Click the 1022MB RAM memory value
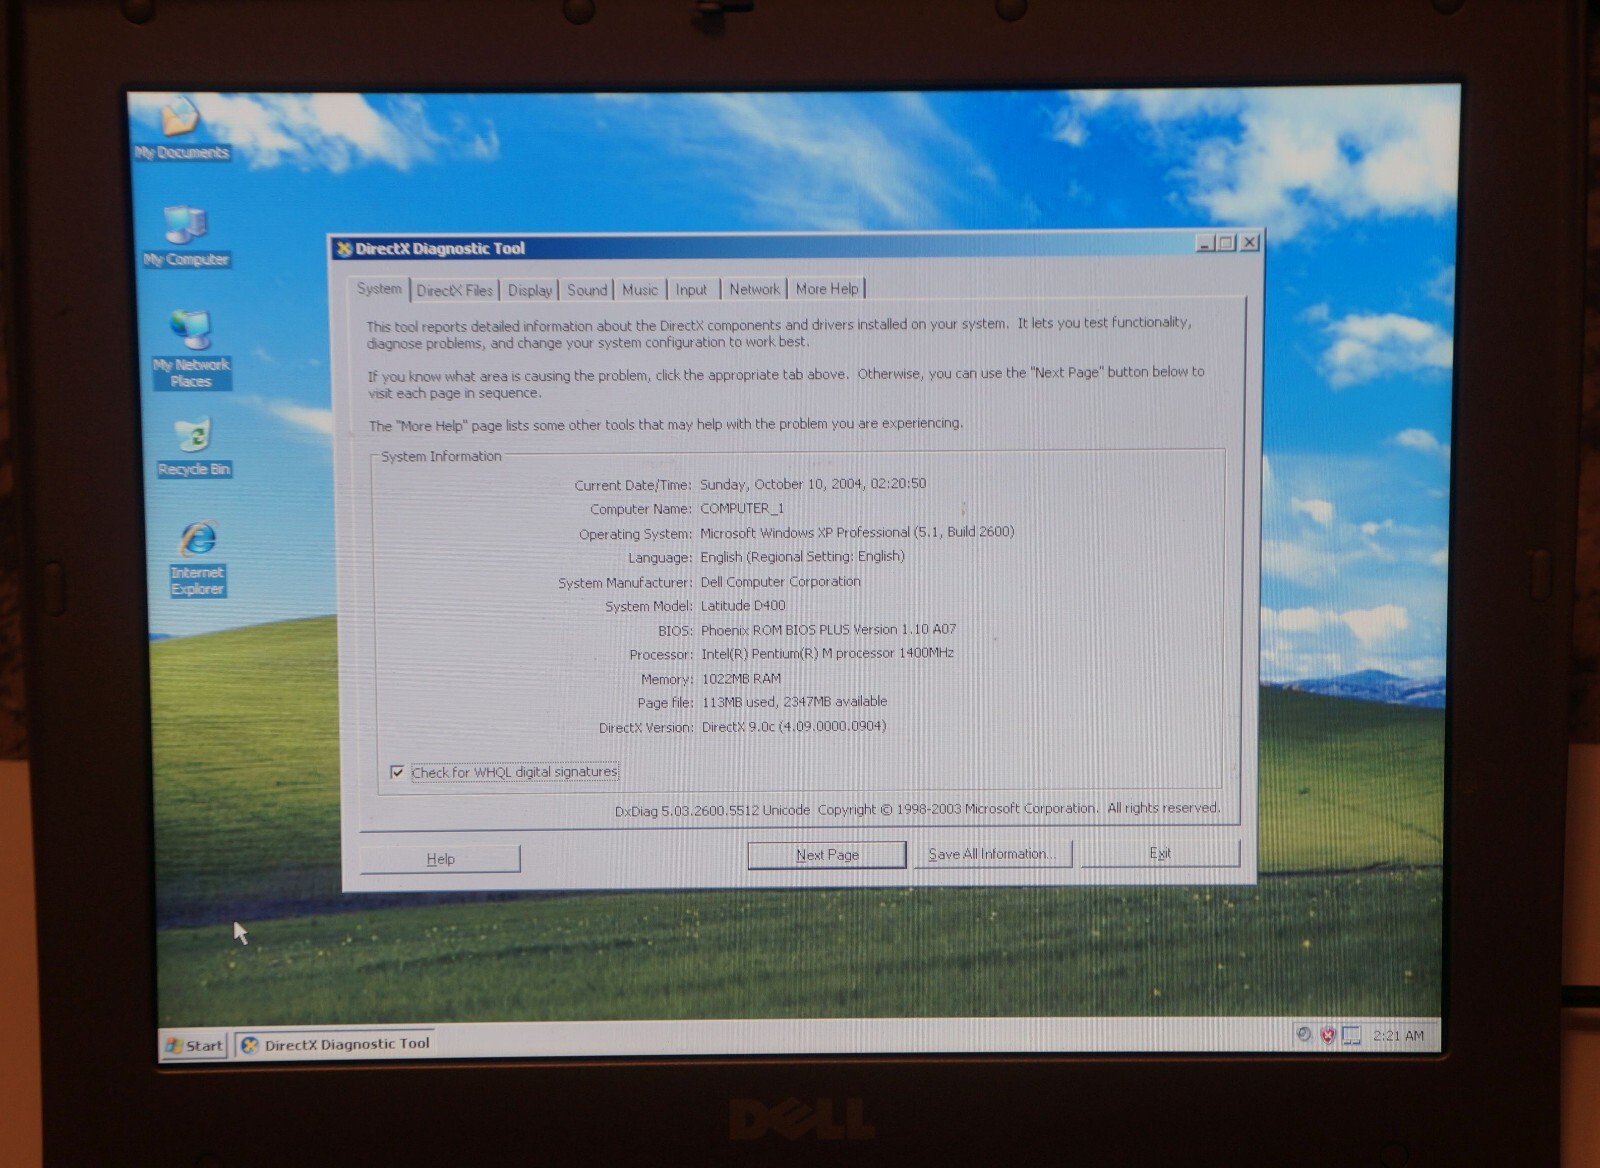 point(741,678)
